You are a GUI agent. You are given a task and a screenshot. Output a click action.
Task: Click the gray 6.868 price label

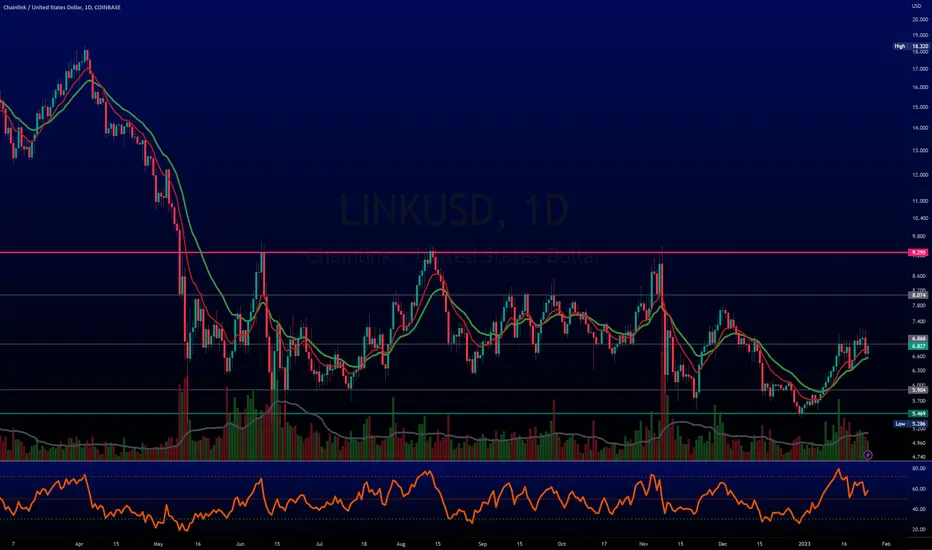[x=918, y=338]
